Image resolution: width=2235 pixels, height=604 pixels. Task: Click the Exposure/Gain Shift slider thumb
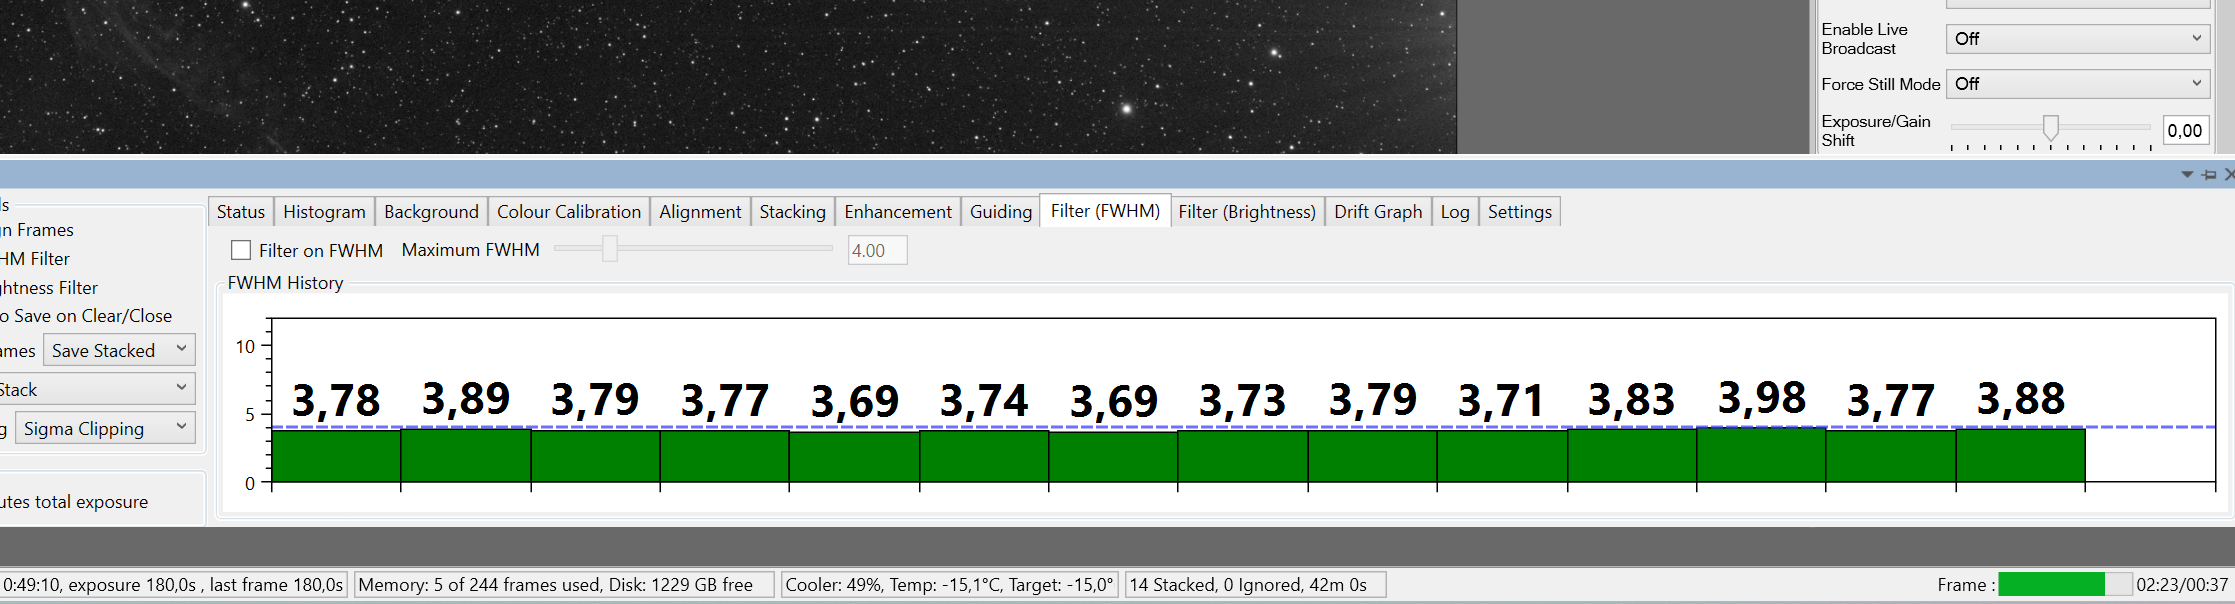click(x=2051, y=128)
